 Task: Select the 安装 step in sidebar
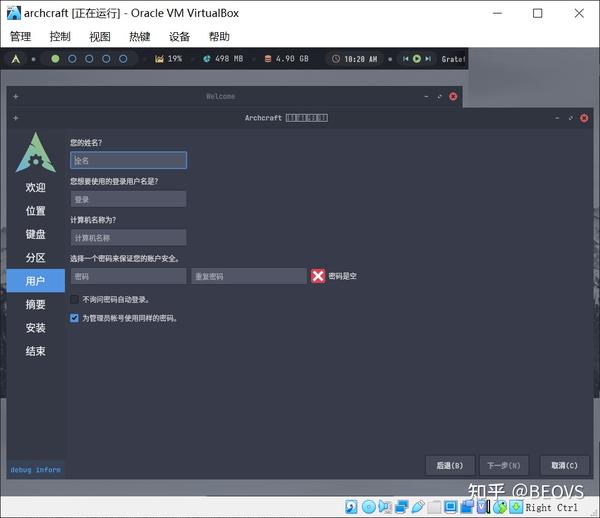36,327
